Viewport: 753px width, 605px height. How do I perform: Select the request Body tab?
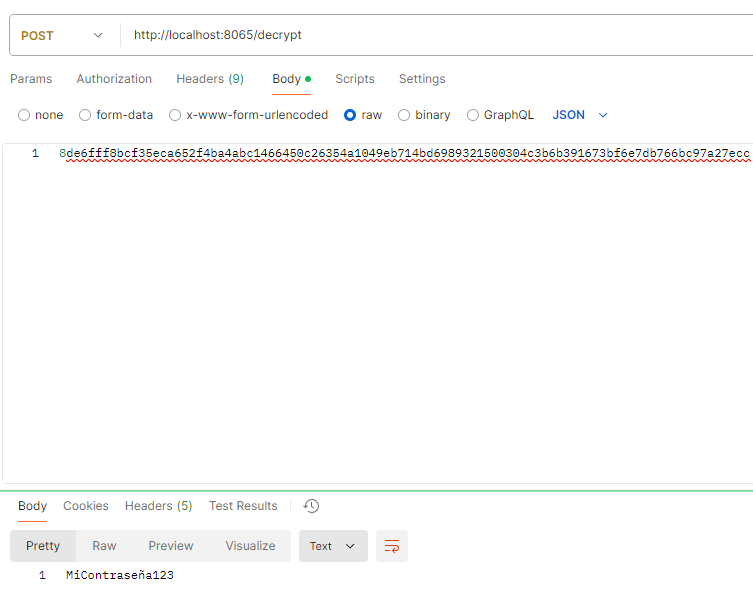[x=291, y=79]
